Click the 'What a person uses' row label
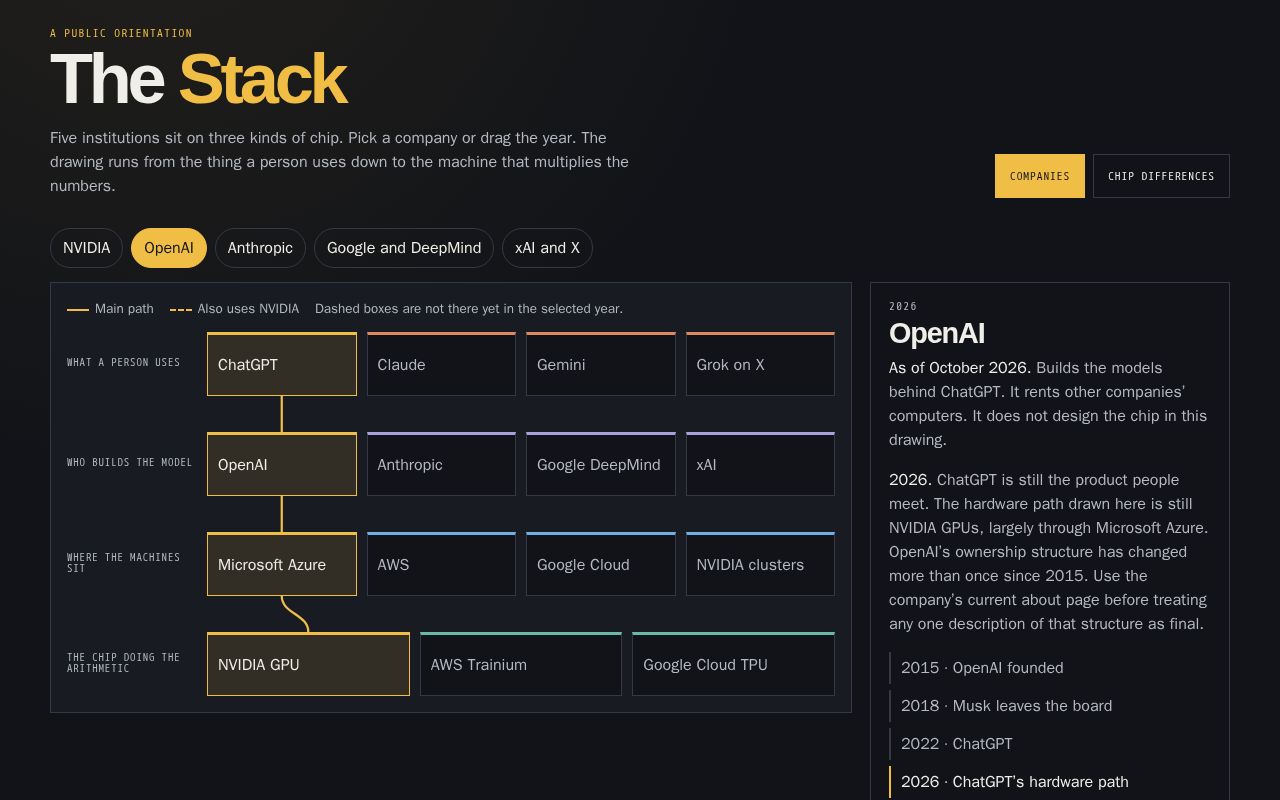 124,362
